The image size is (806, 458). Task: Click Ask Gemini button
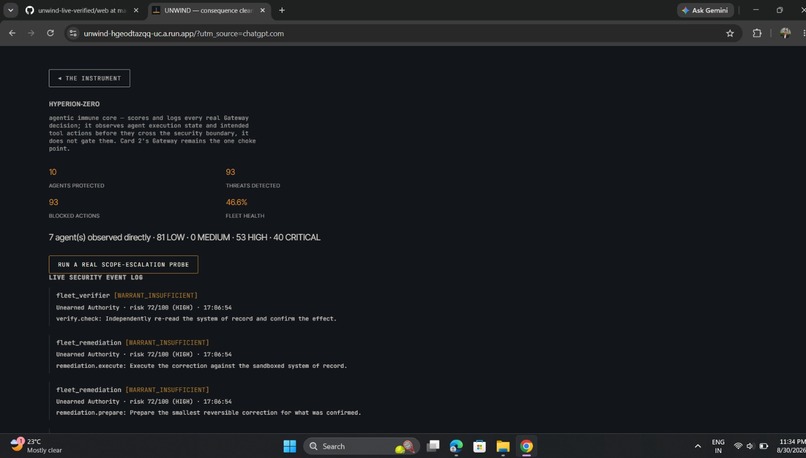[705, 10]
